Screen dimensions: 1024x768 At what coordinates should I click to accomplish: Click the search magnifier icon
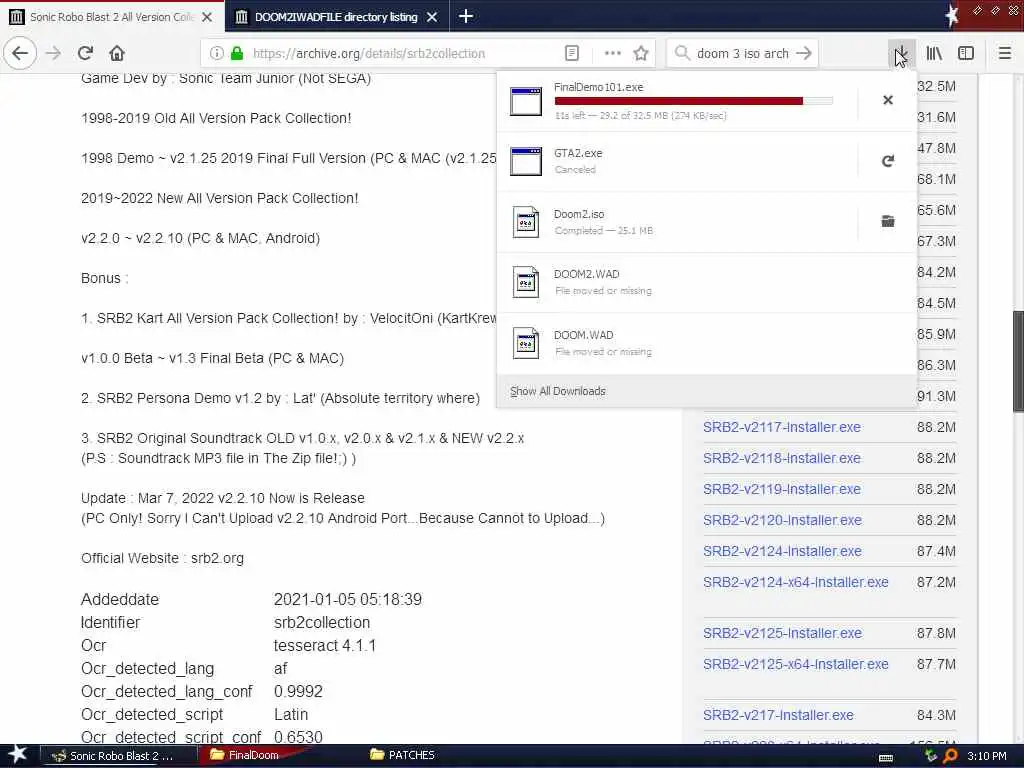click(x=682, y=54)
